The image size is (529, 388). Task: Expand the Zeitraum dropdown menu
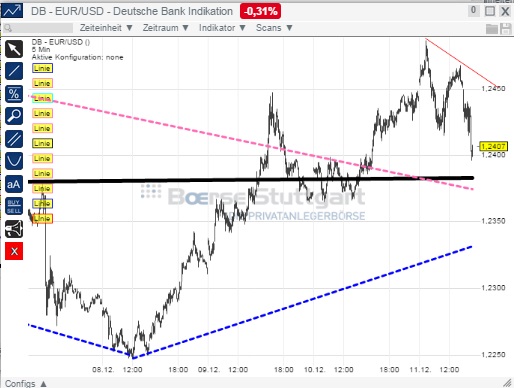click(x=165, y=28)
